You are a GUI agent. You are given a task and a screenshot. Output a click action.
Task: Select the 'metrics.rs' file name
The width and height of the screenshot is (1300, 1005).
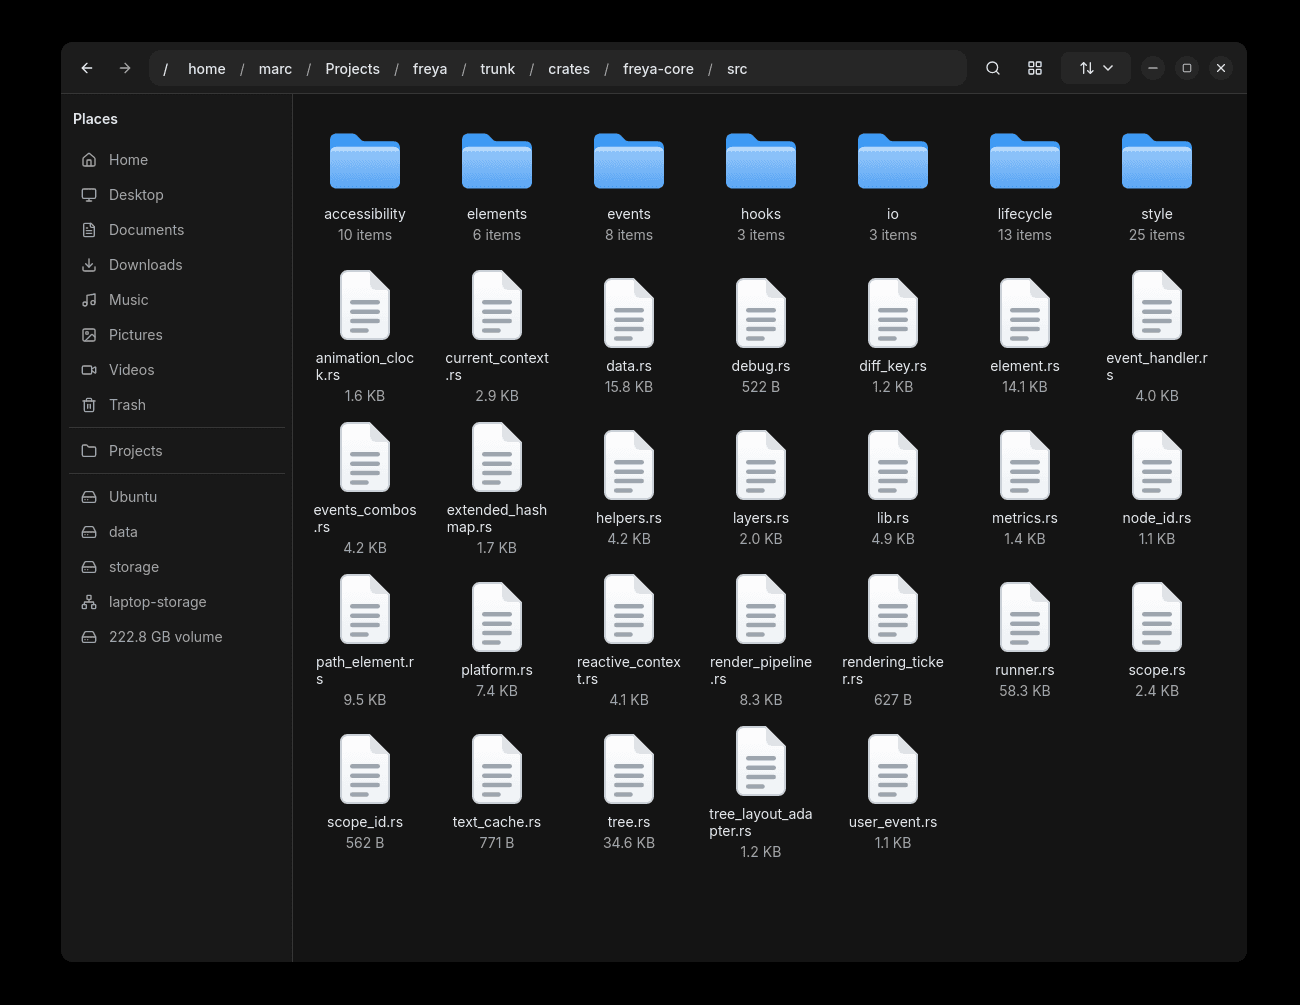(1025, 518)
